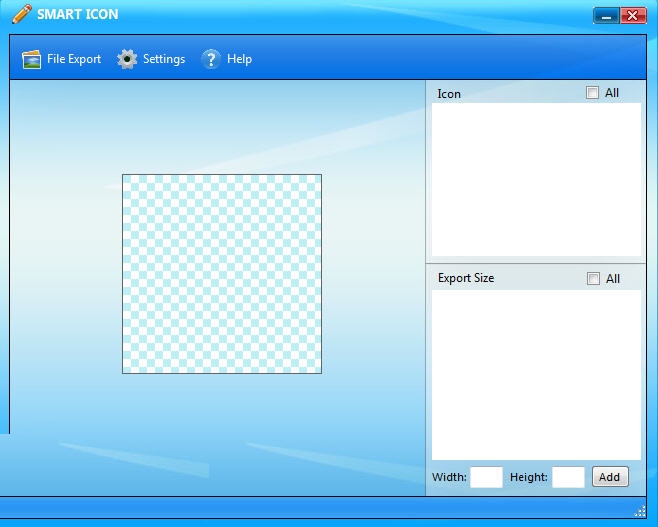
Task: Click the Height input field
Action: pyautogui.click(x=568, y=477)
